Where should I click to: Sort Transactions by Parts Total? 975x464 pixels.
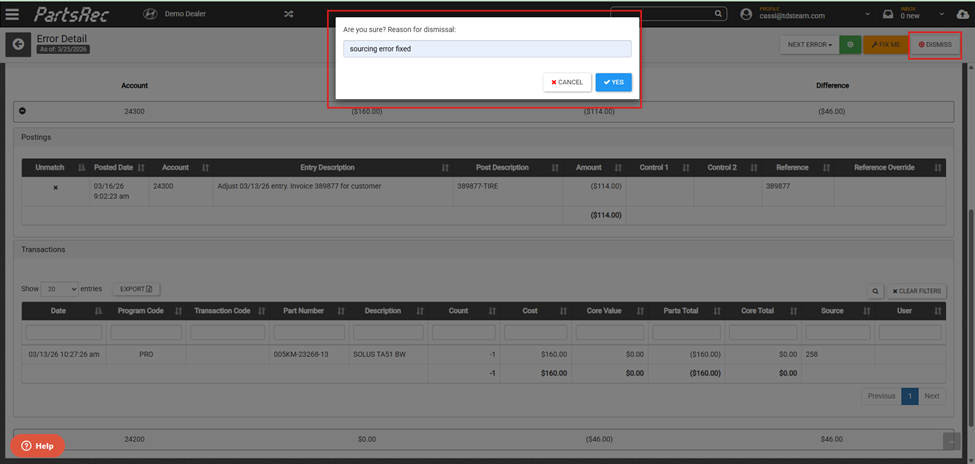click(x=686, y=310)
